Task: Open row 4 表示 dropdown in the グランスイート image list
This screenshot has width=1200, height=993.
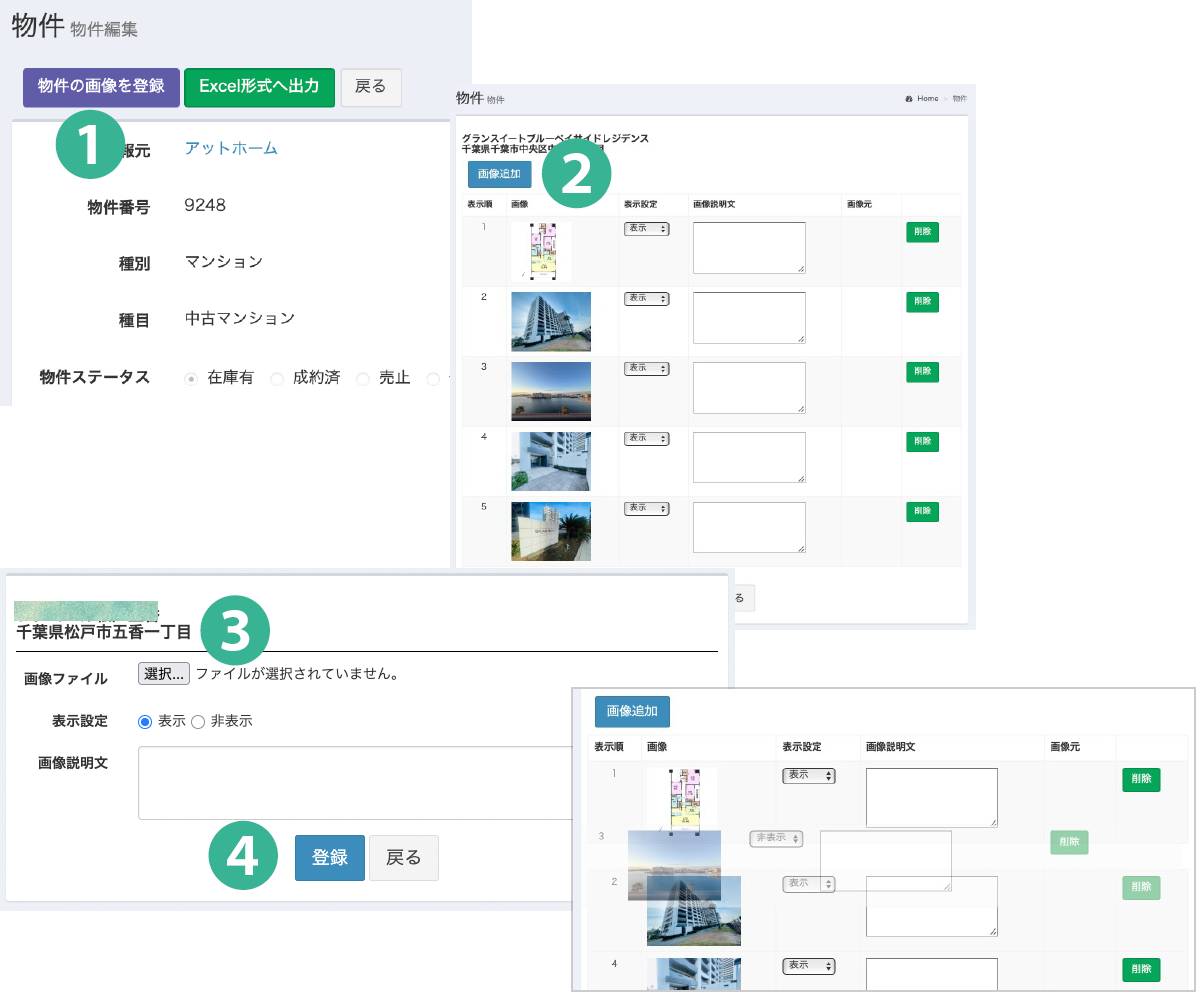Action: click(x=646, y=438)
